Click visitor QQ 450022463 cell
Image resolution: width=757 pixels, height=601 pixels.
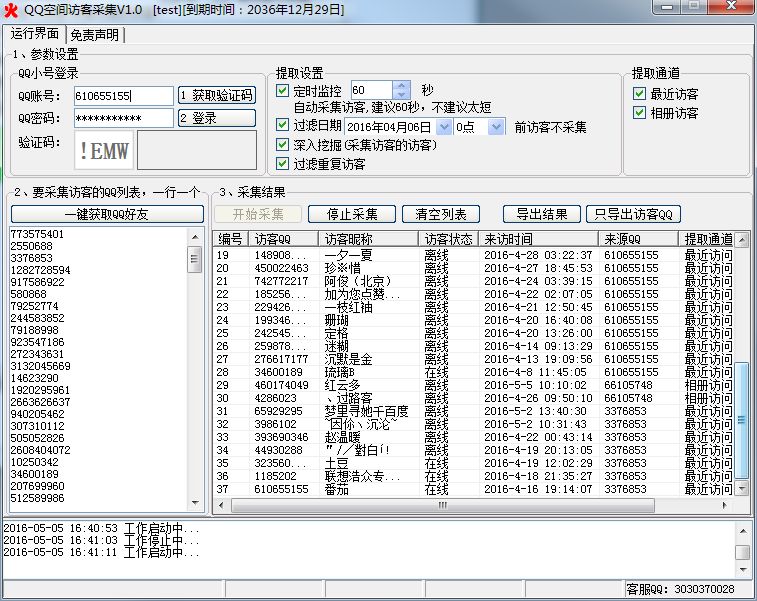pos(281,268)
